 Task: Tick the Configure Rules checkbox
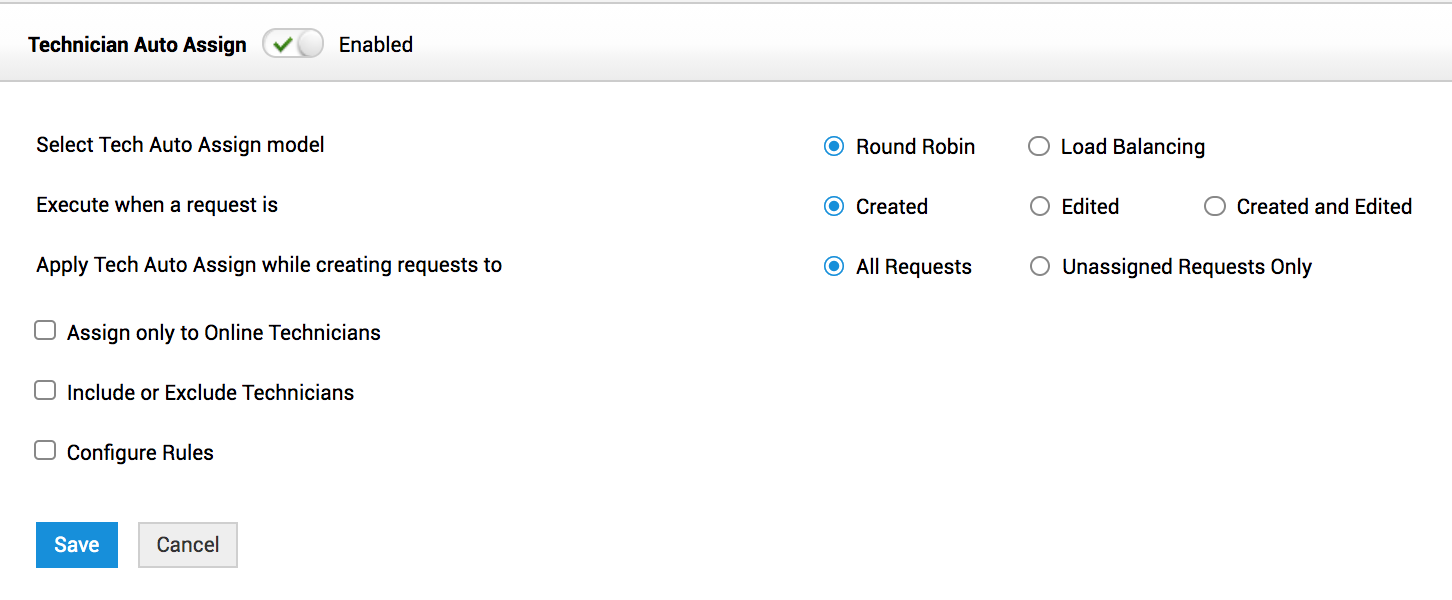(x=45, y=451)
